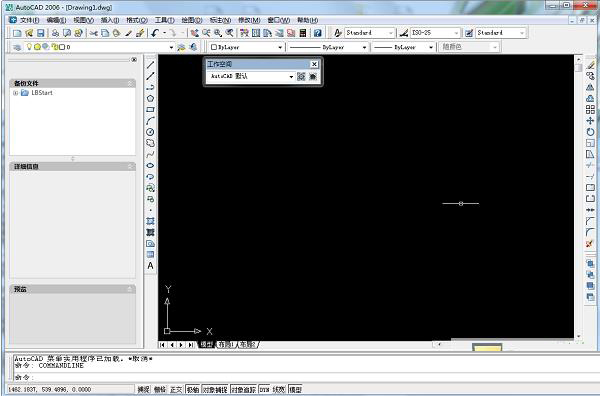Toggle 对象捕捉 object snap in status bar

tap(215, 389)
